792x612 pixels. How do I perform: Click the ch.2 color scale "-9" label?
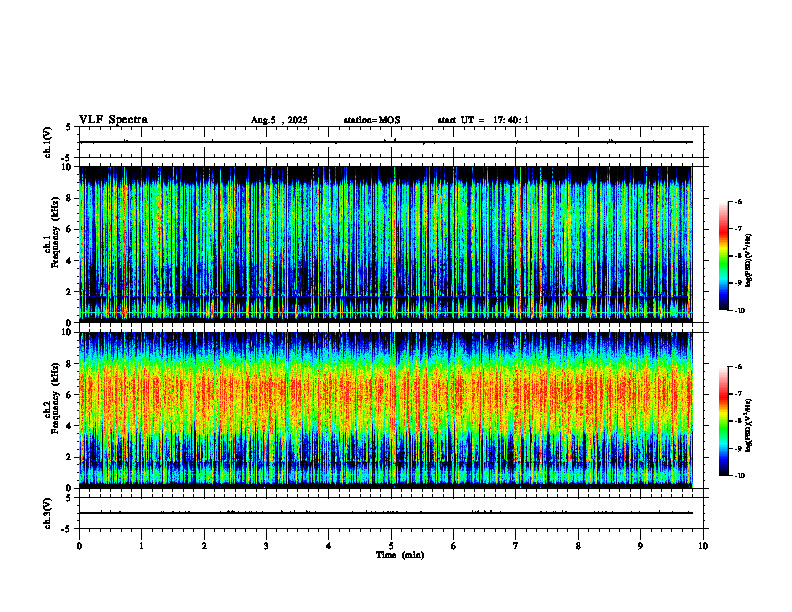738,448
